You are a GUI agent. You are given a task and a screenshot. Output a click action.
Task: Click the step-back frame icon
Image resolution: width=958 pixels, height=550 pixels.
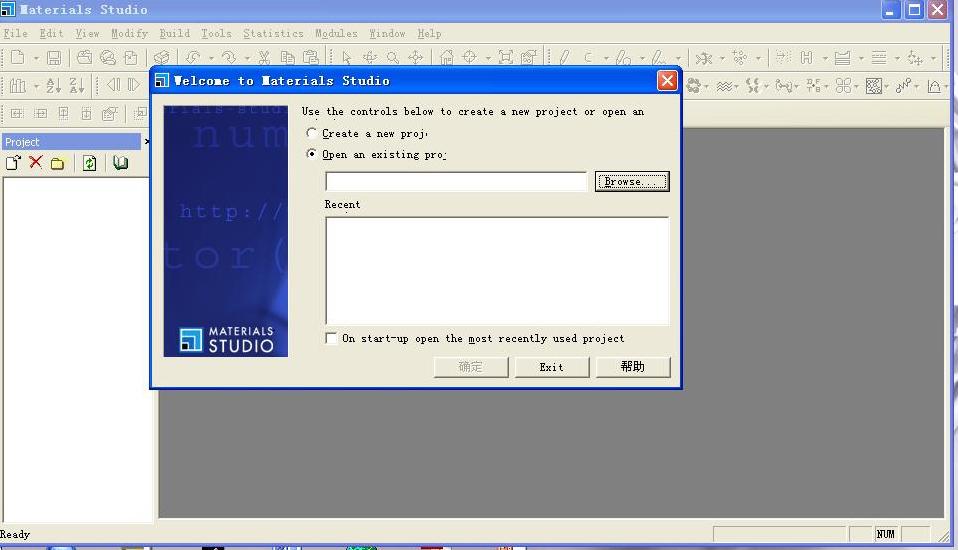click(x=114, y=85)
